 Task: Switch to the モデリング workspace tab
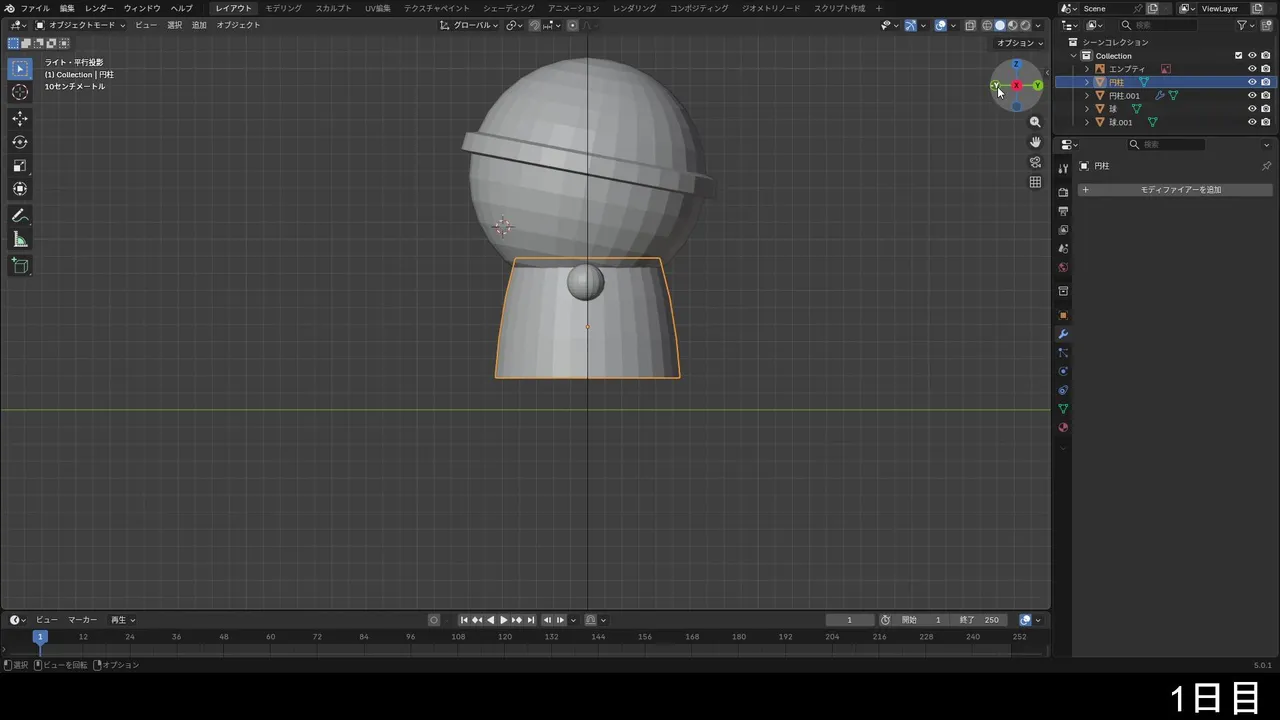[x=283, y=8]
